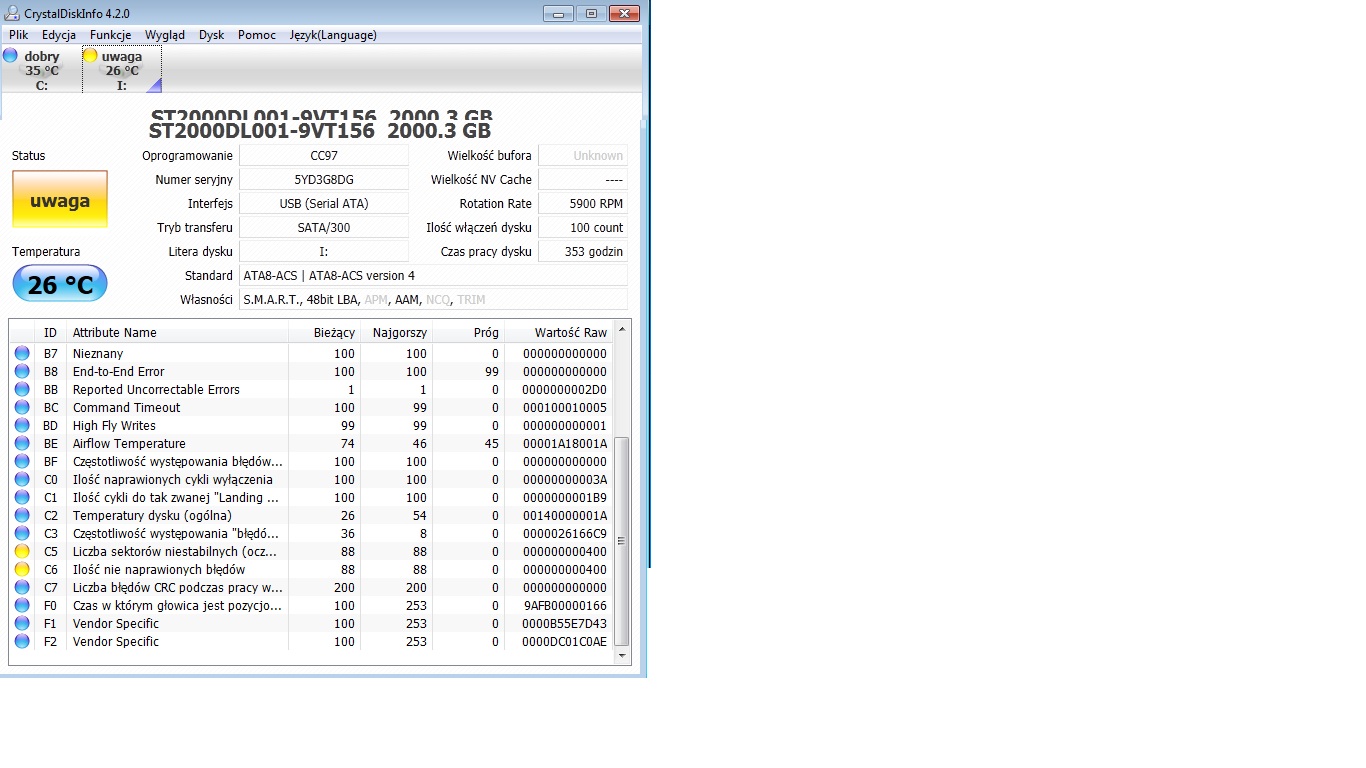Click the status icon for attribute C3

point(22,533)
